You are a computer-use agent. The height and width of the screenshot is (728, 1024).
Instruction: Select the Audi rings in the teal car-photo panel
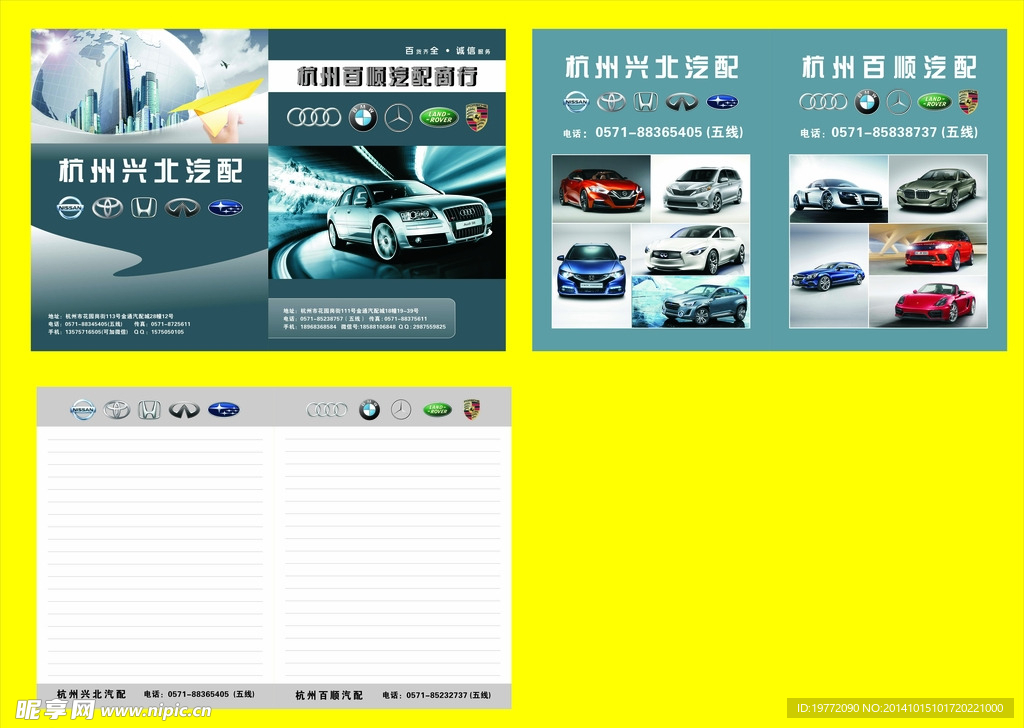(x=824, y=101)
